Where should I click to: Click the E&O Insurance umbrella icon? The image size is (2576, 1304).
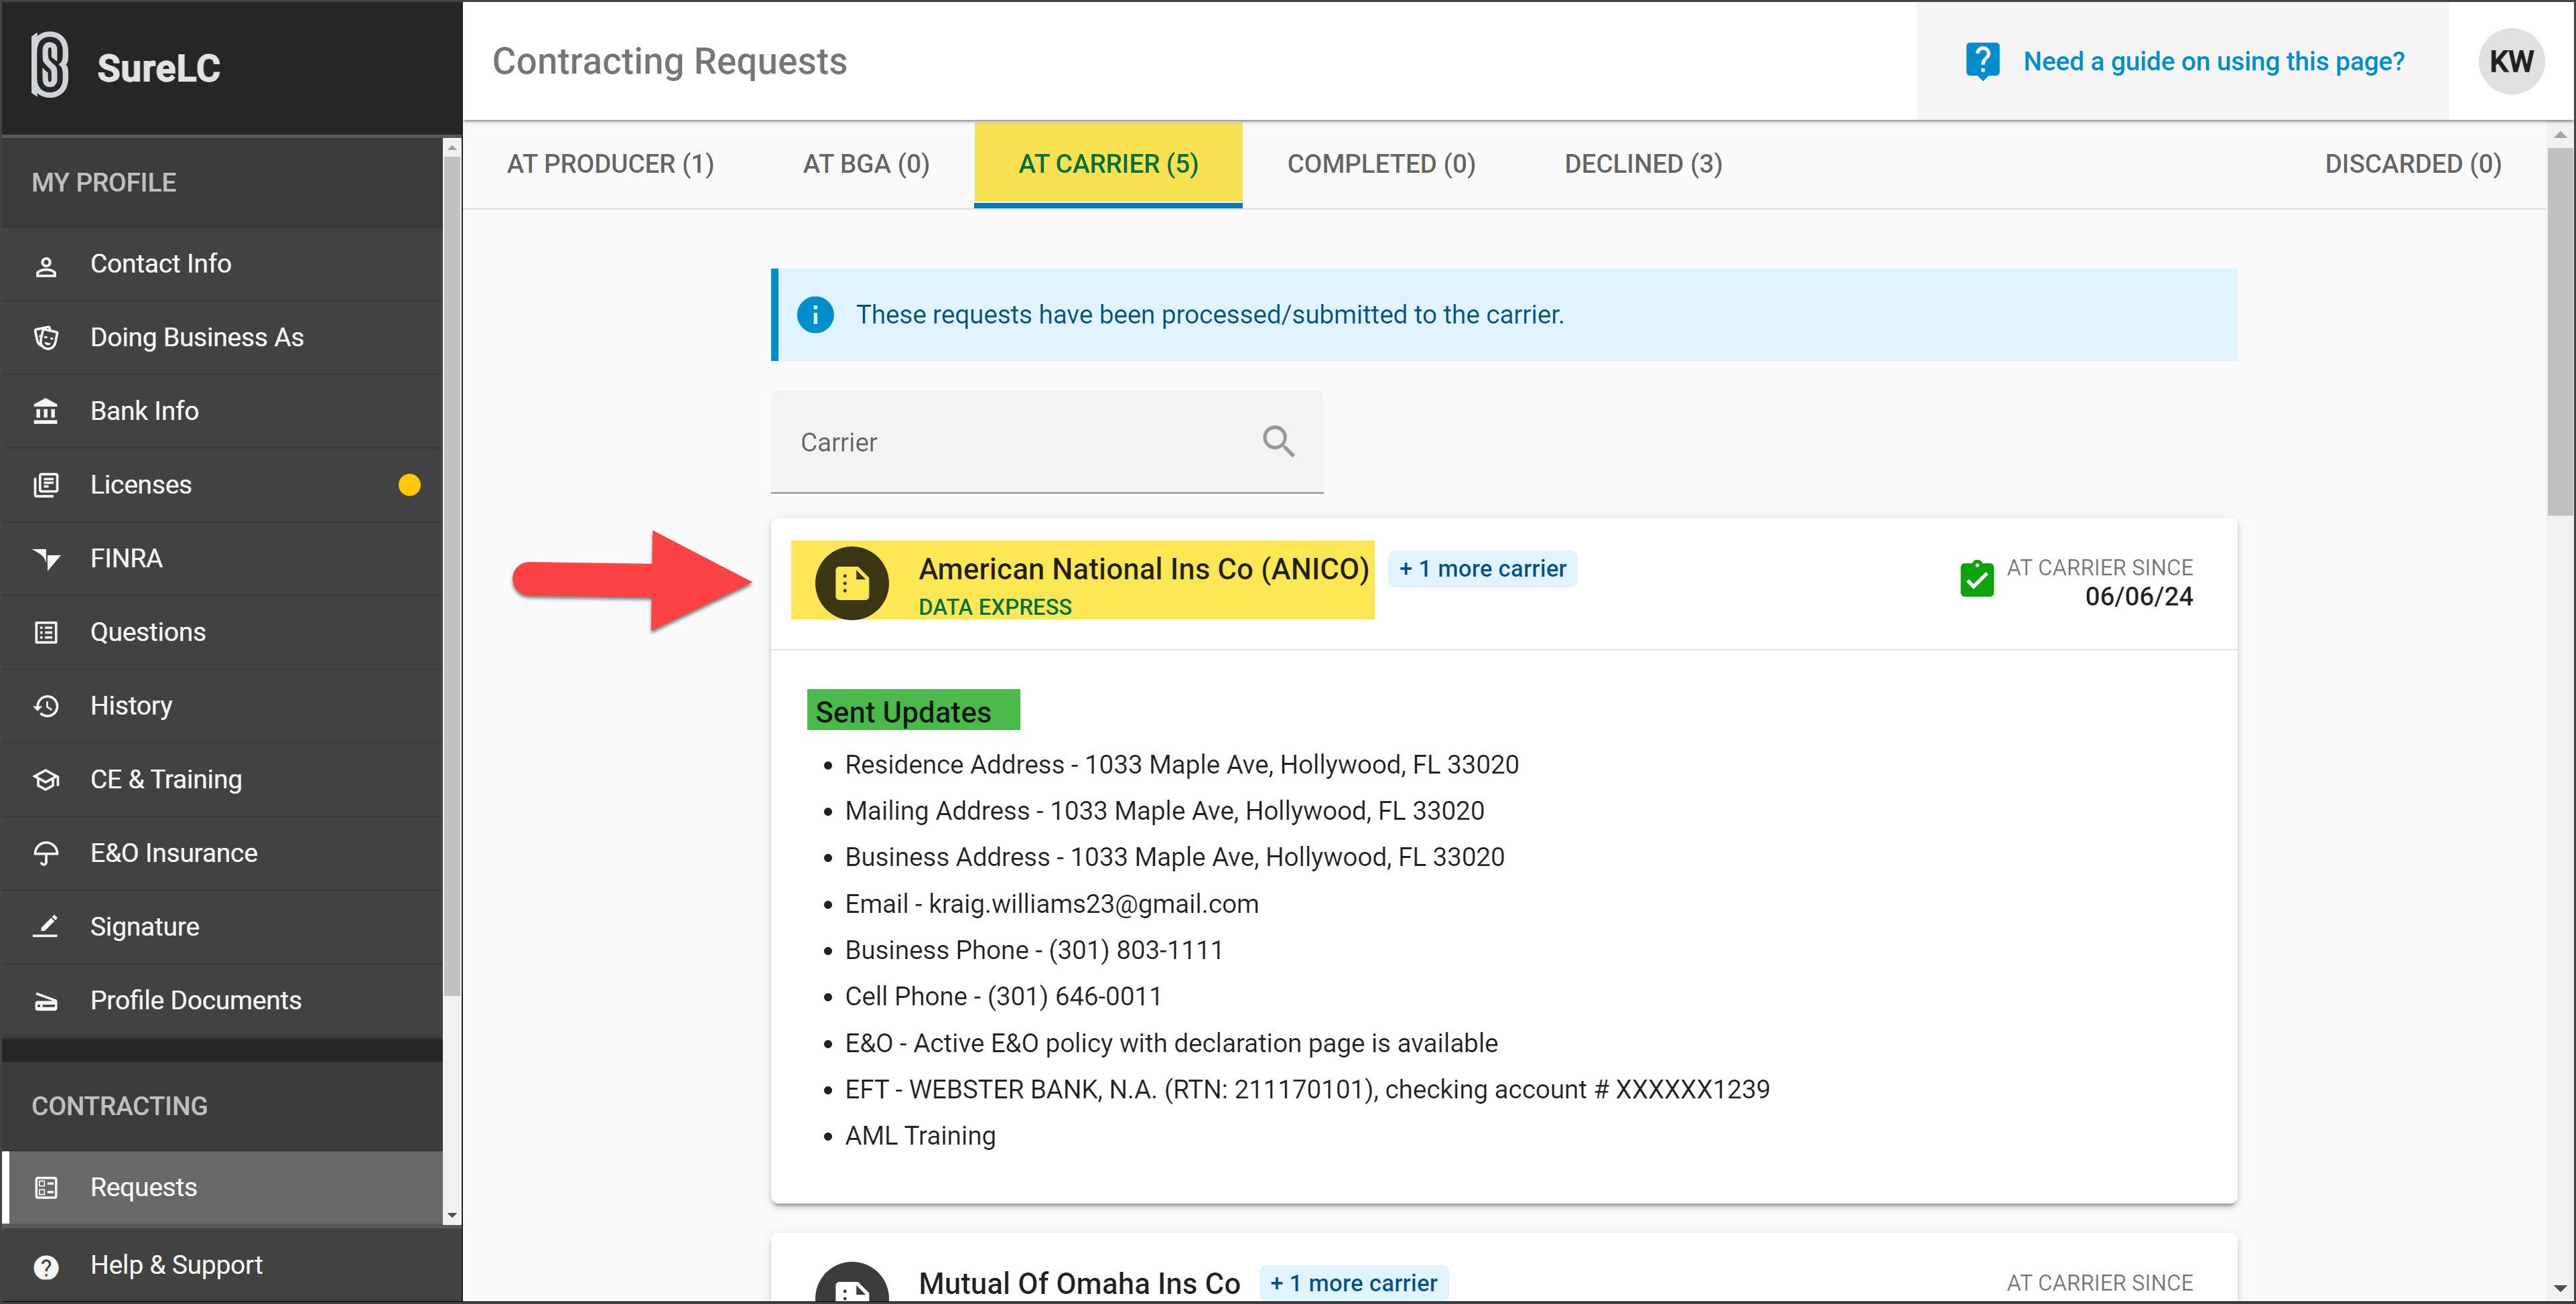[x=46, y=852]
